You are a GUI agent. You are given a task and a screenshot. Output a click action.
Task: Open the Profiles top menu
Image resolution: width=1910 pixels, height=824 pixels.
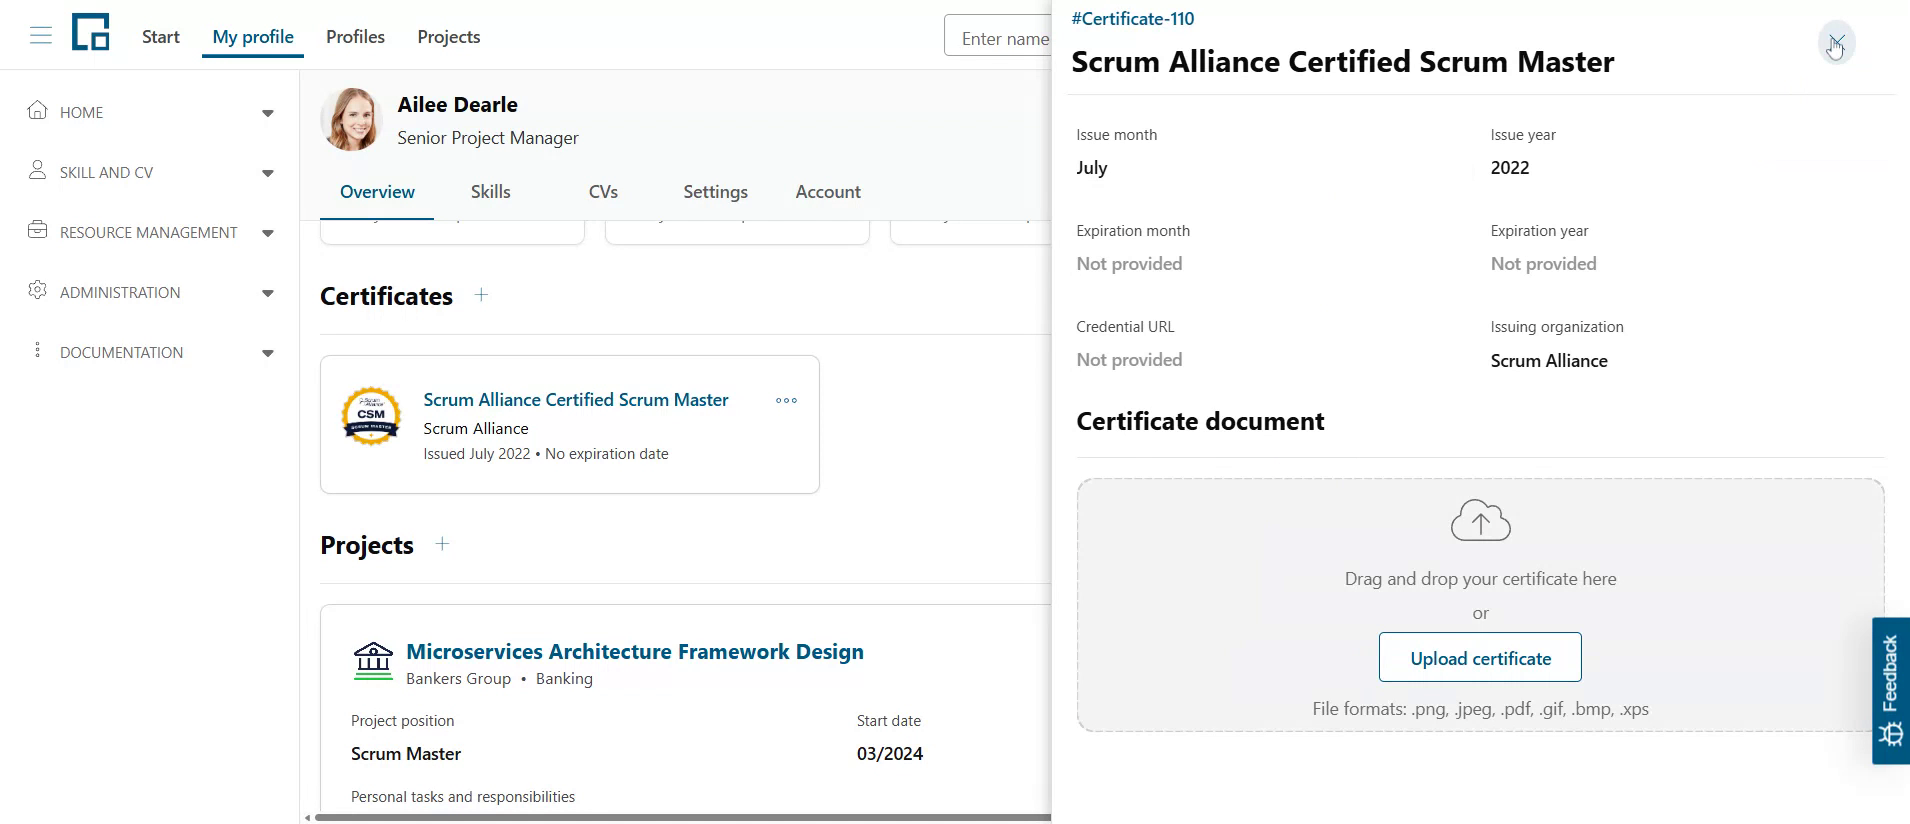(x=355, y=37)
